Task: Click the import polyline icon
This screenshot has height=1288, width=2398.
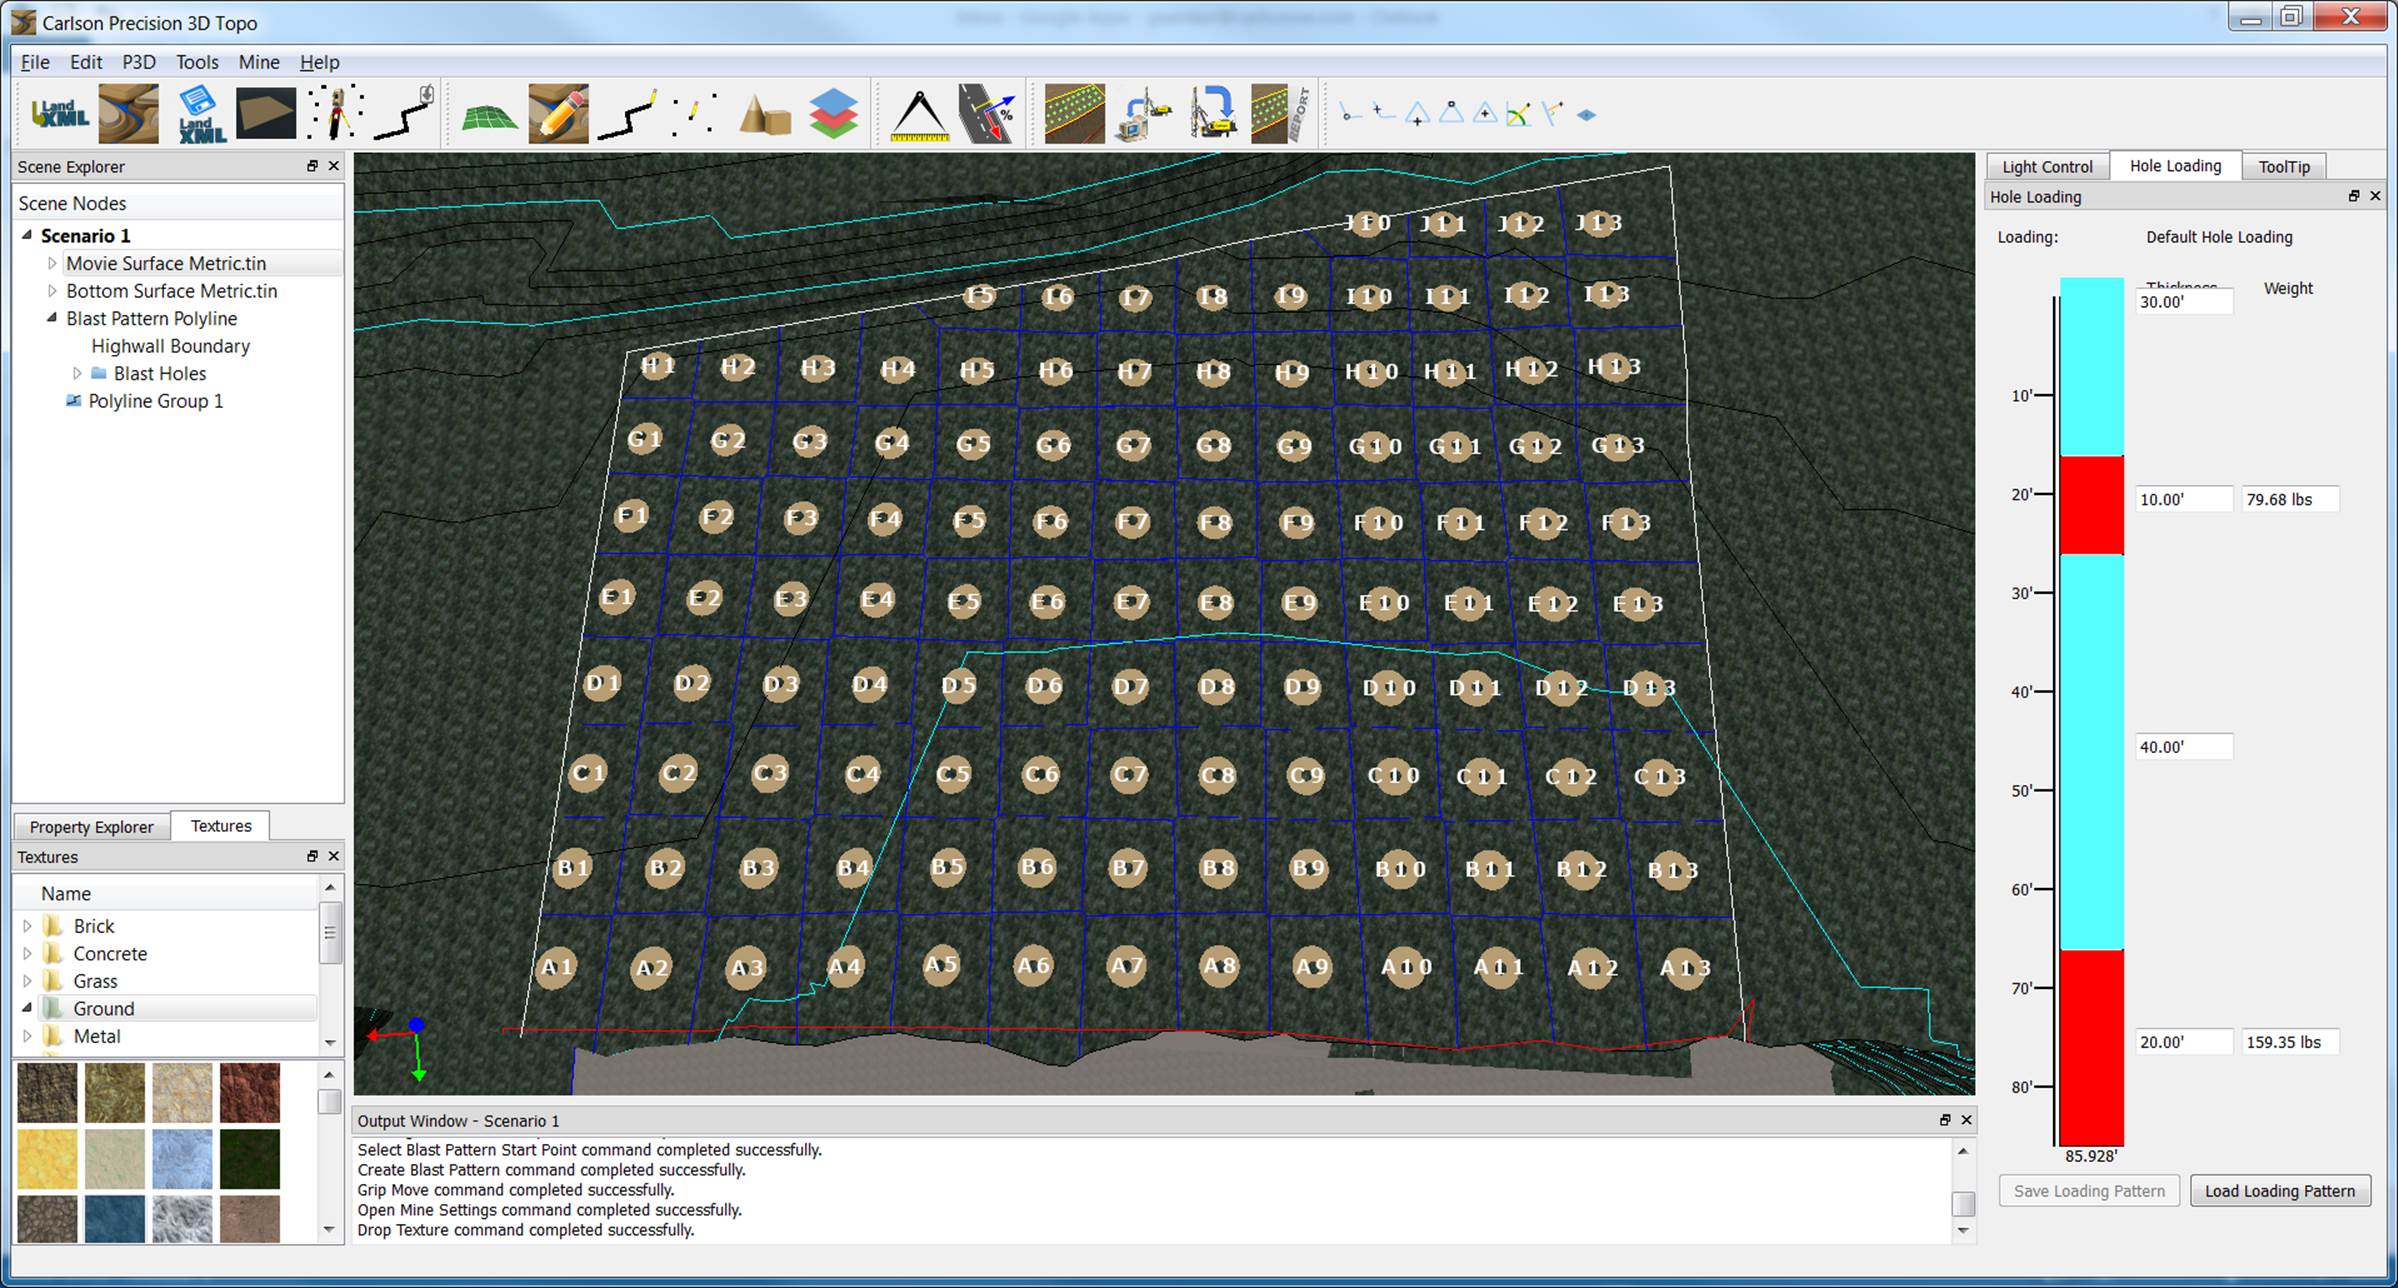Action: click(404, 114)
